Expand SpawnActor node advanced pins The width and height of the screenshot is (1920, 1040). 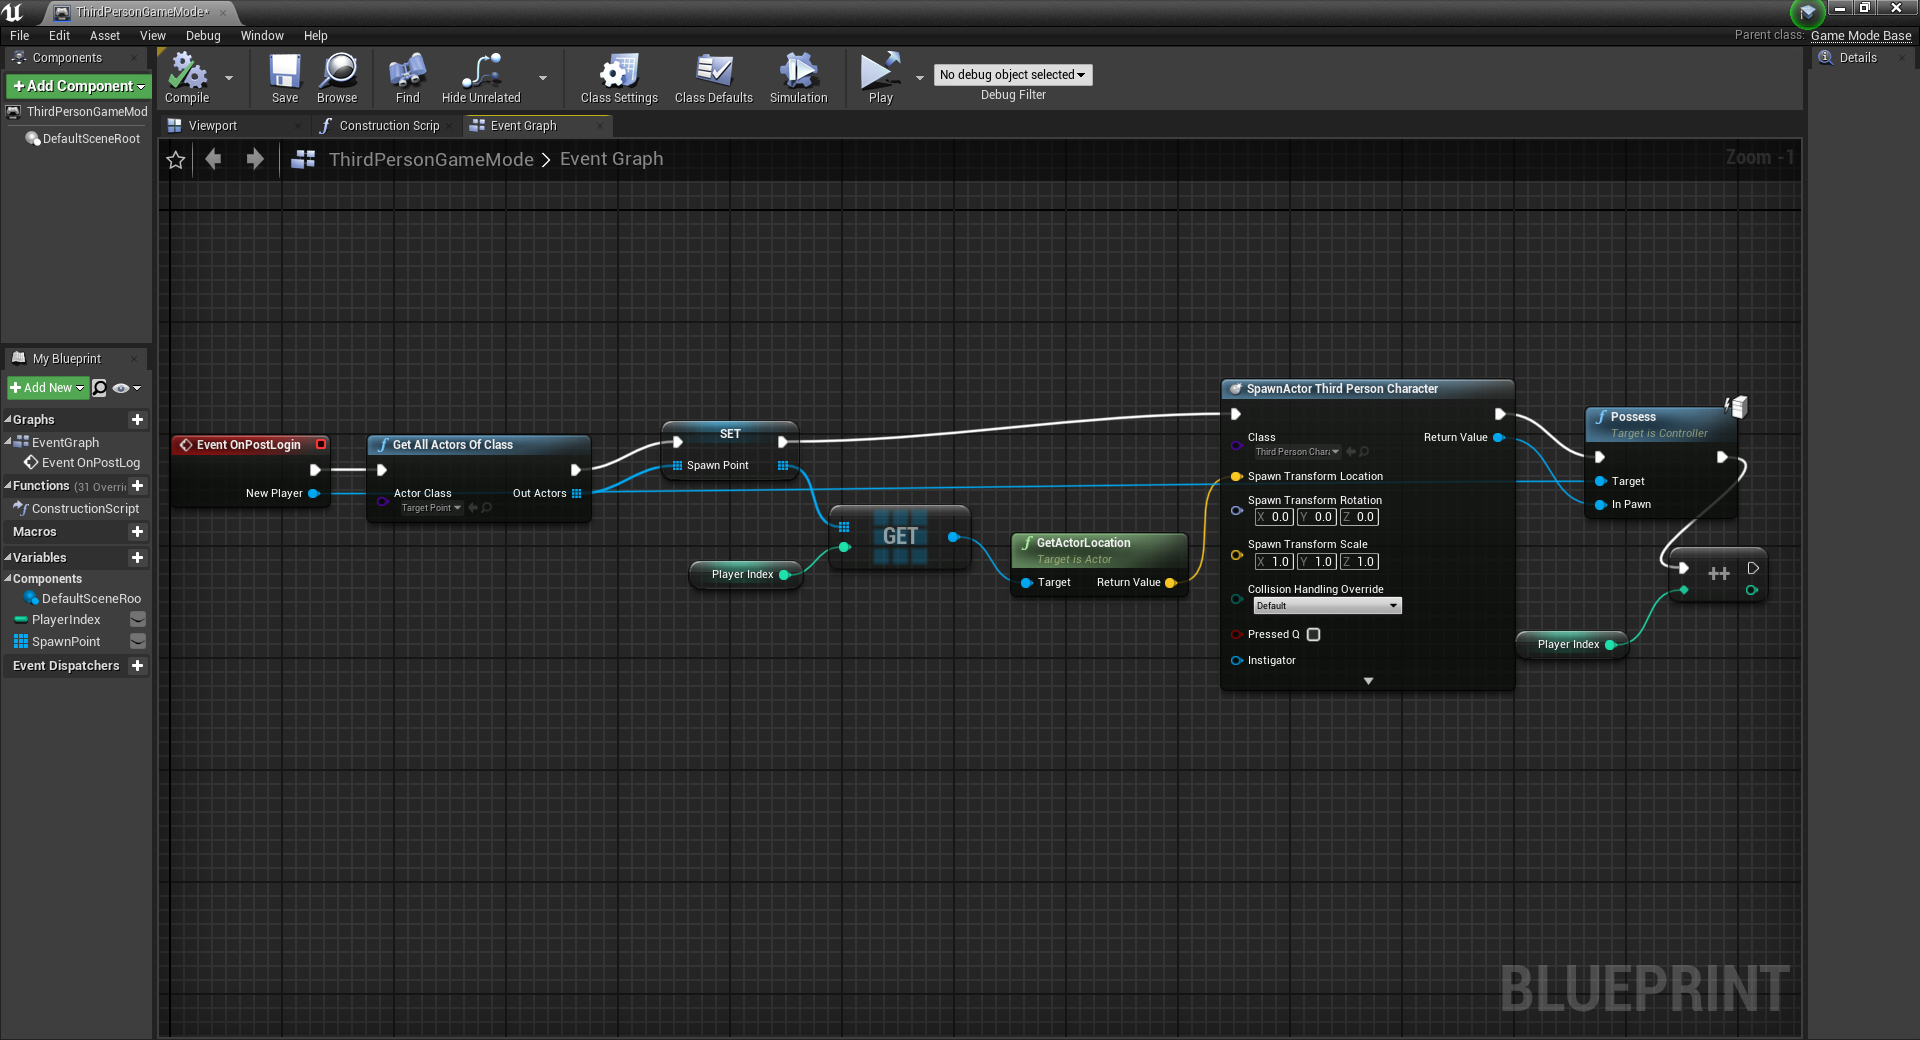coord(1368,681)
